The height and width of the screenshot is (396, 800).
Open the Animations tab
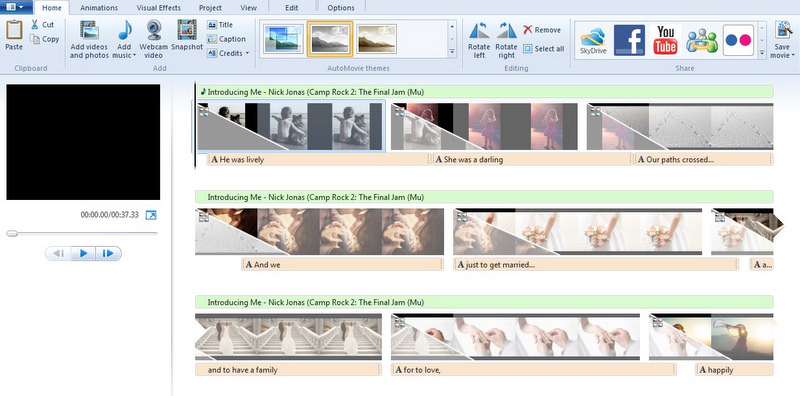pyautogui.click(x=99, y=8)
